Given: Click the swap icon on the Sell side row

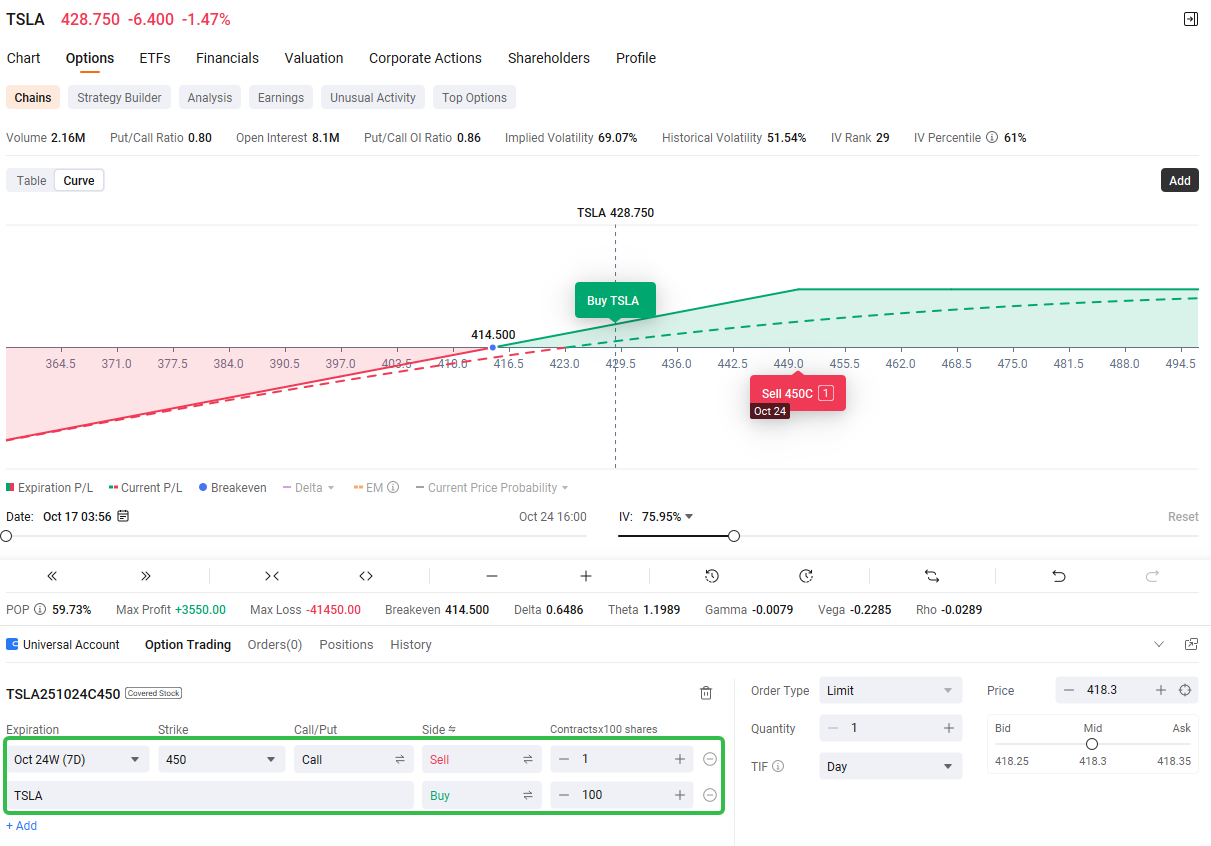Looking at the screenshot, I should [x=527, y=759].
